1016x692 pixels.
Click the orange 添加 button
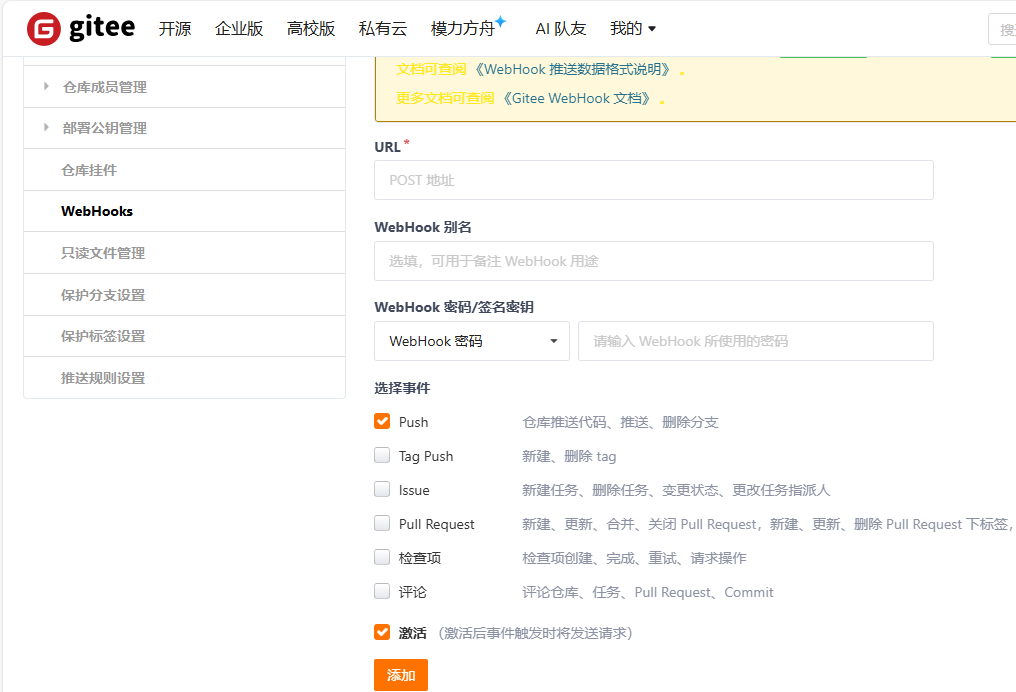point(401,675)
